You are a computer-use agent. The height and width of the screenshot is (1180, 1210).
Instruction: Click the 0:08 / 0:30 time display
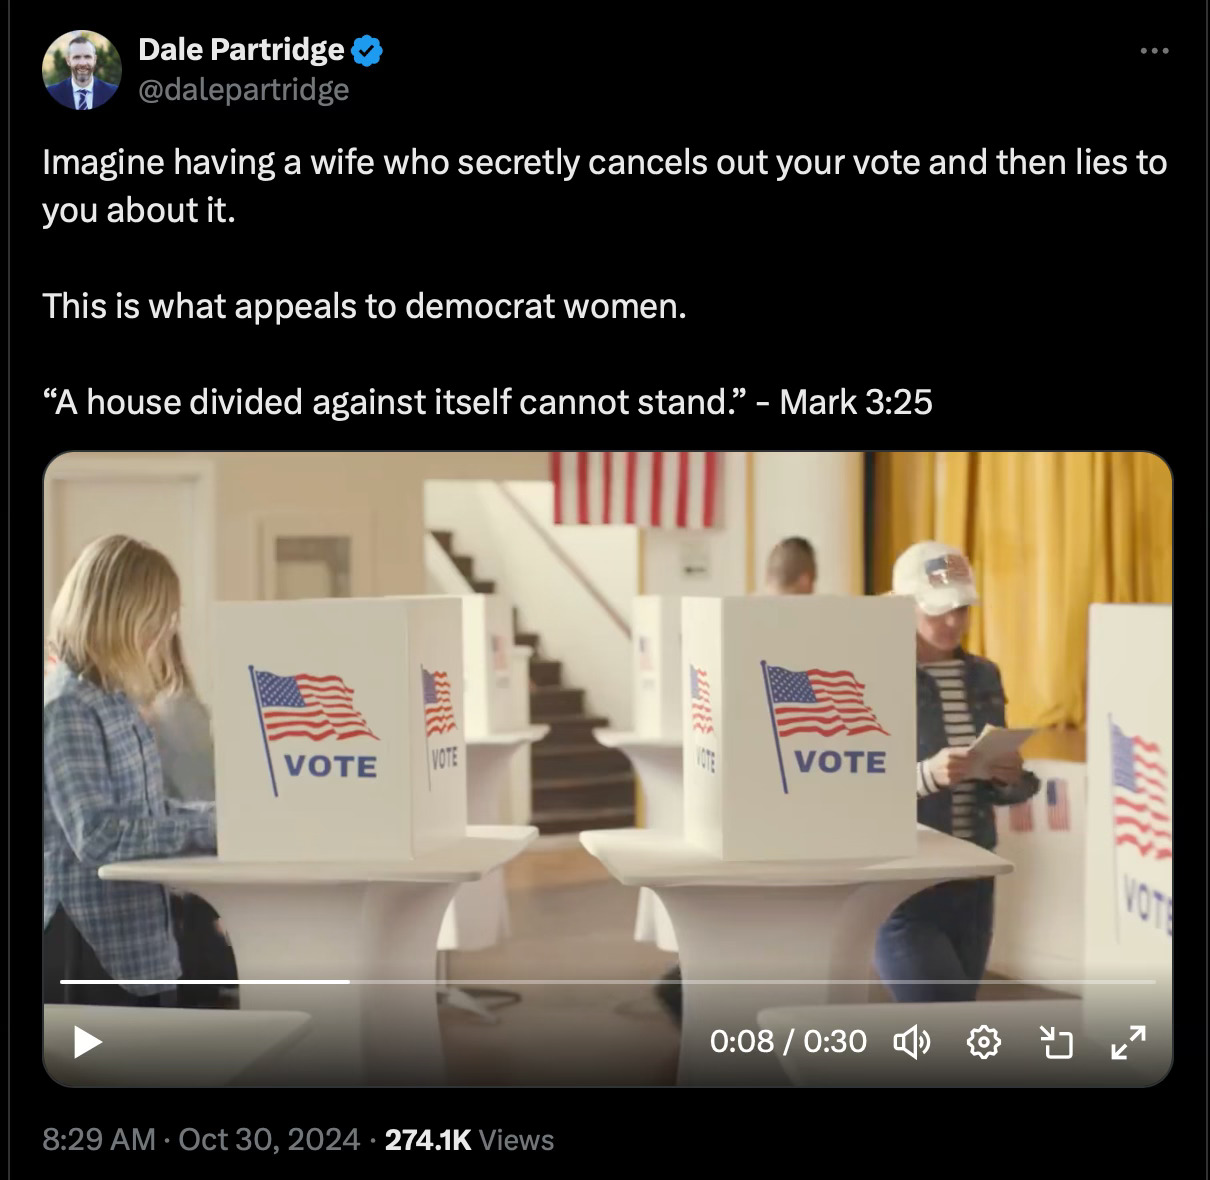[788, 1042]
